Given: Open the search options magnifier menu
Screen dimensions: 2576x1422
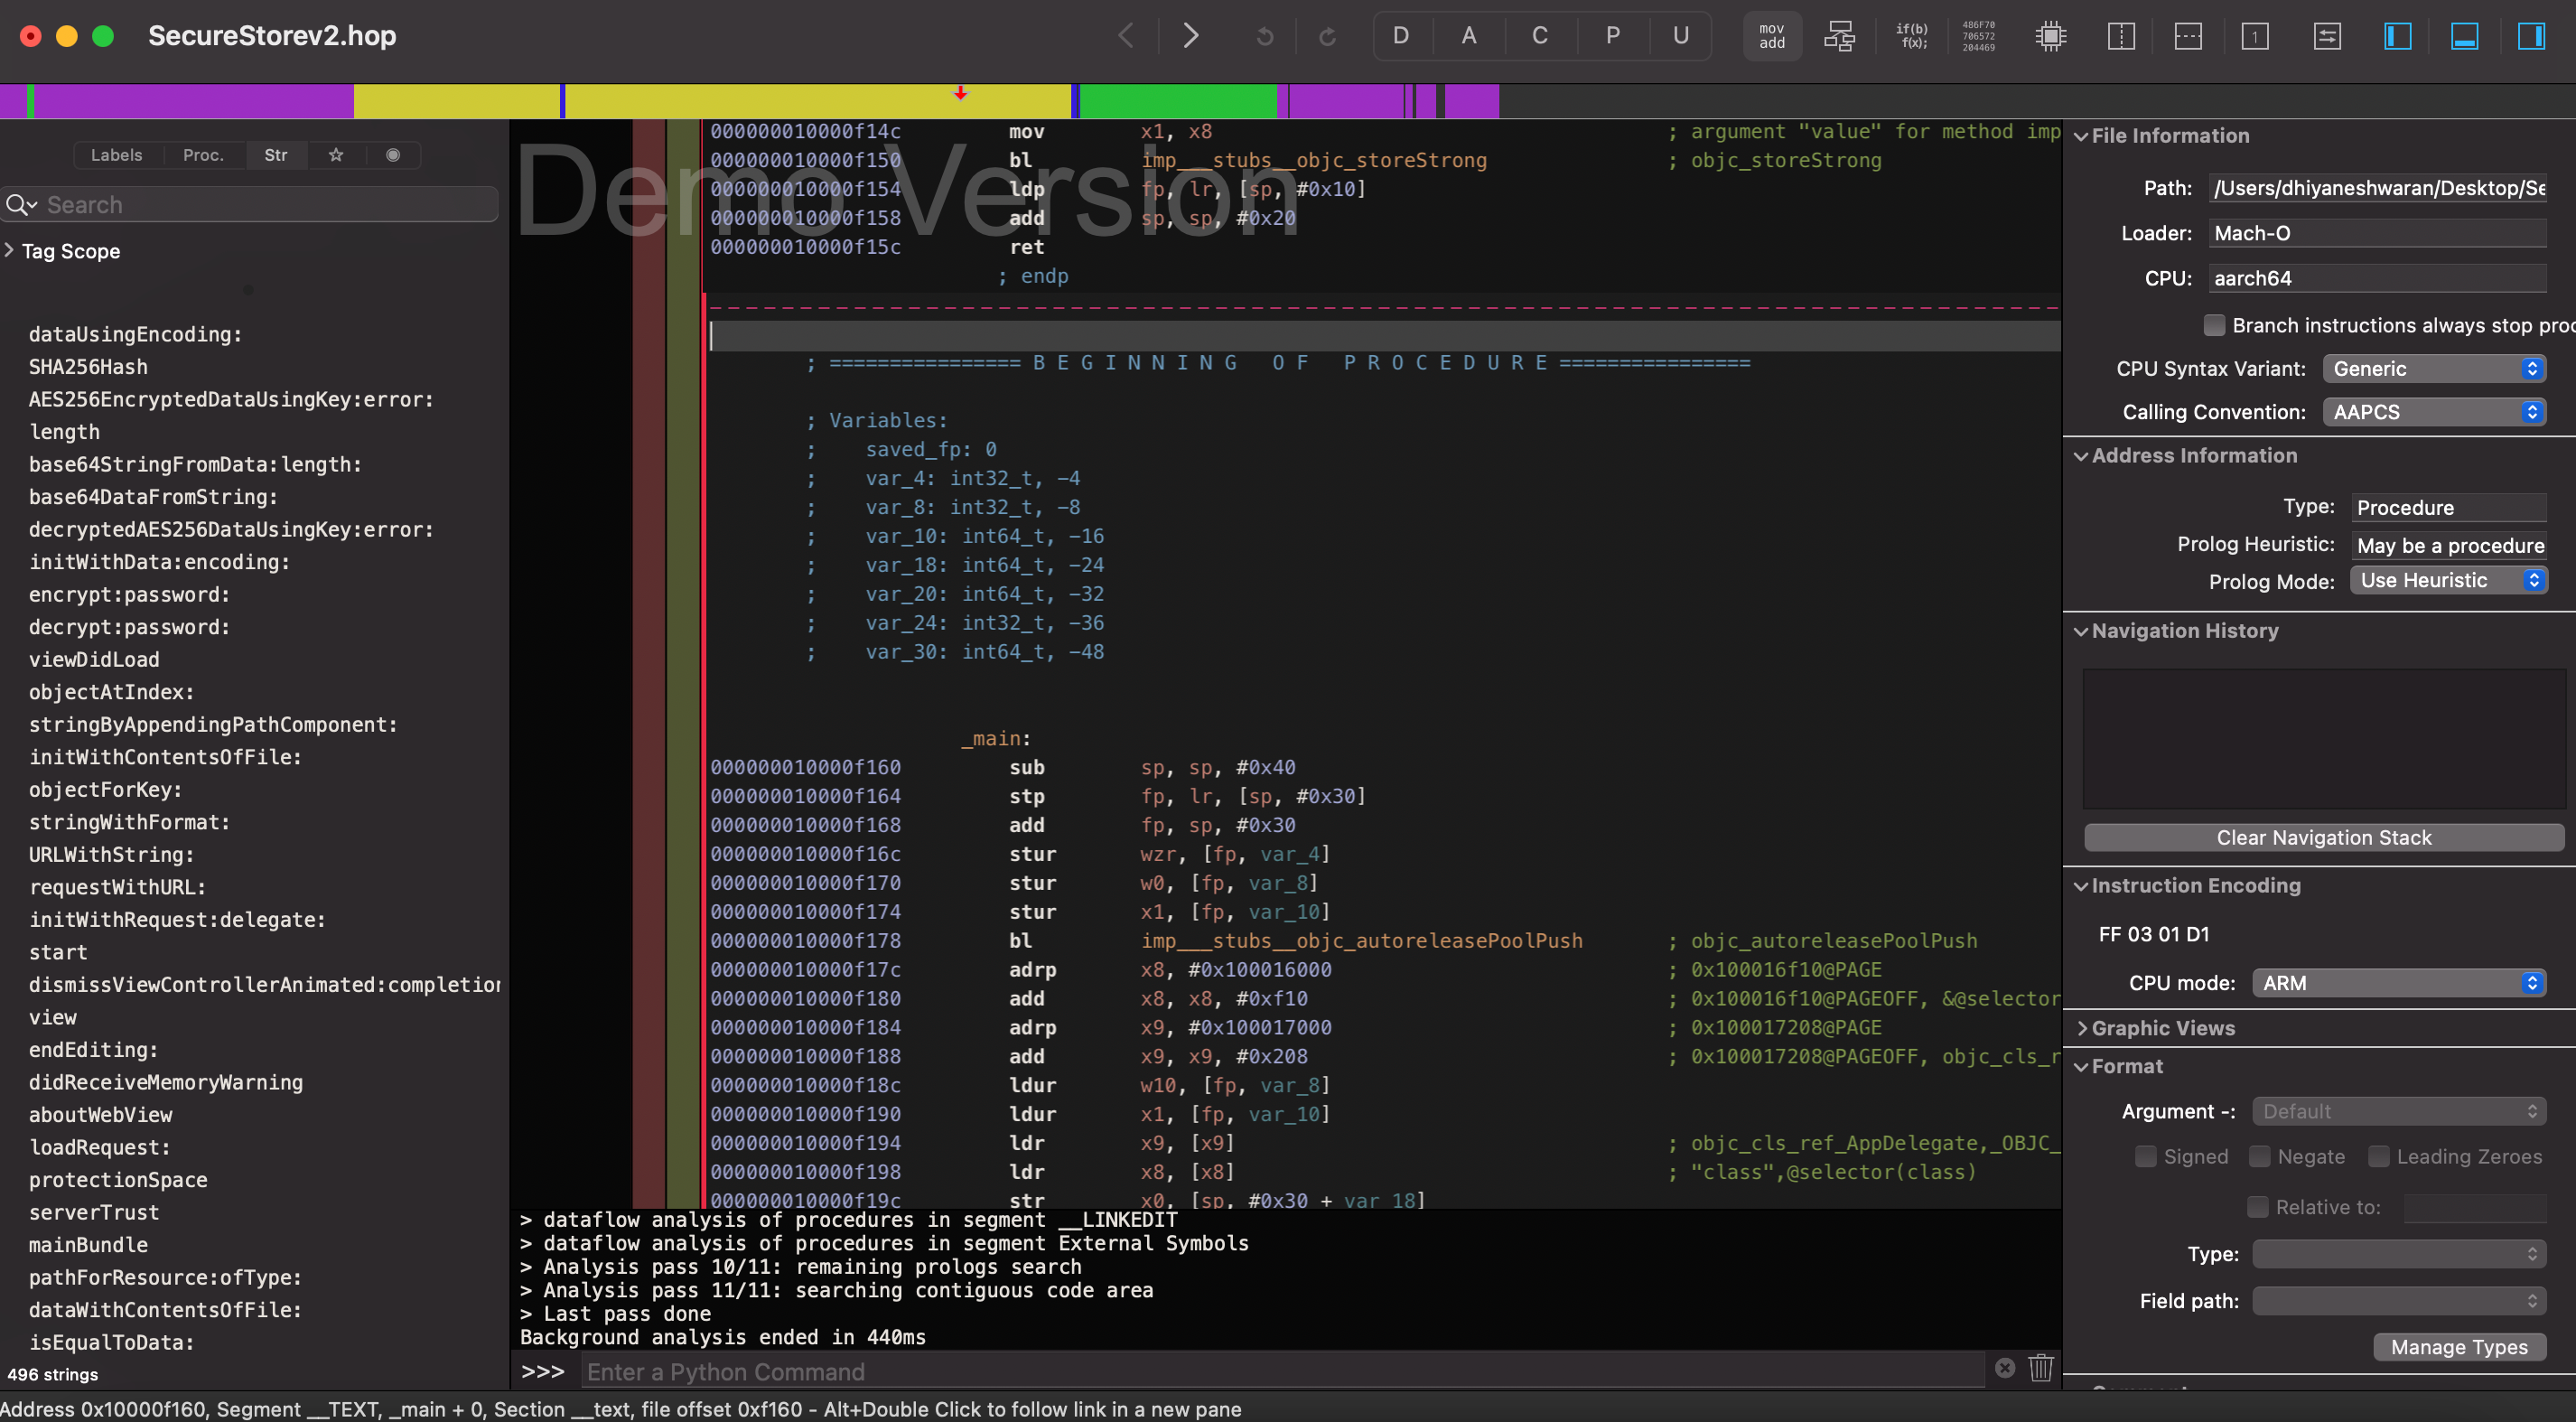Looking at the screenshot, I should coord(21,205).
